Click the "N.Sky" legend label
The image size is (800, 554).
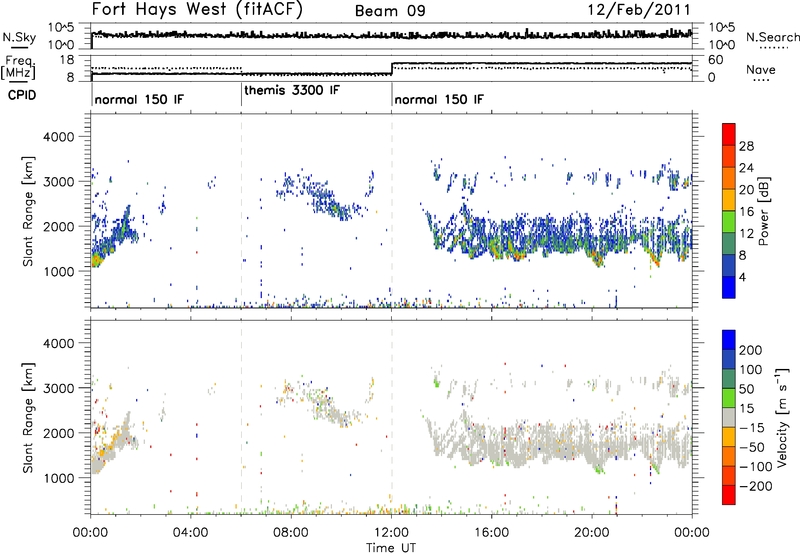[19, 37]
